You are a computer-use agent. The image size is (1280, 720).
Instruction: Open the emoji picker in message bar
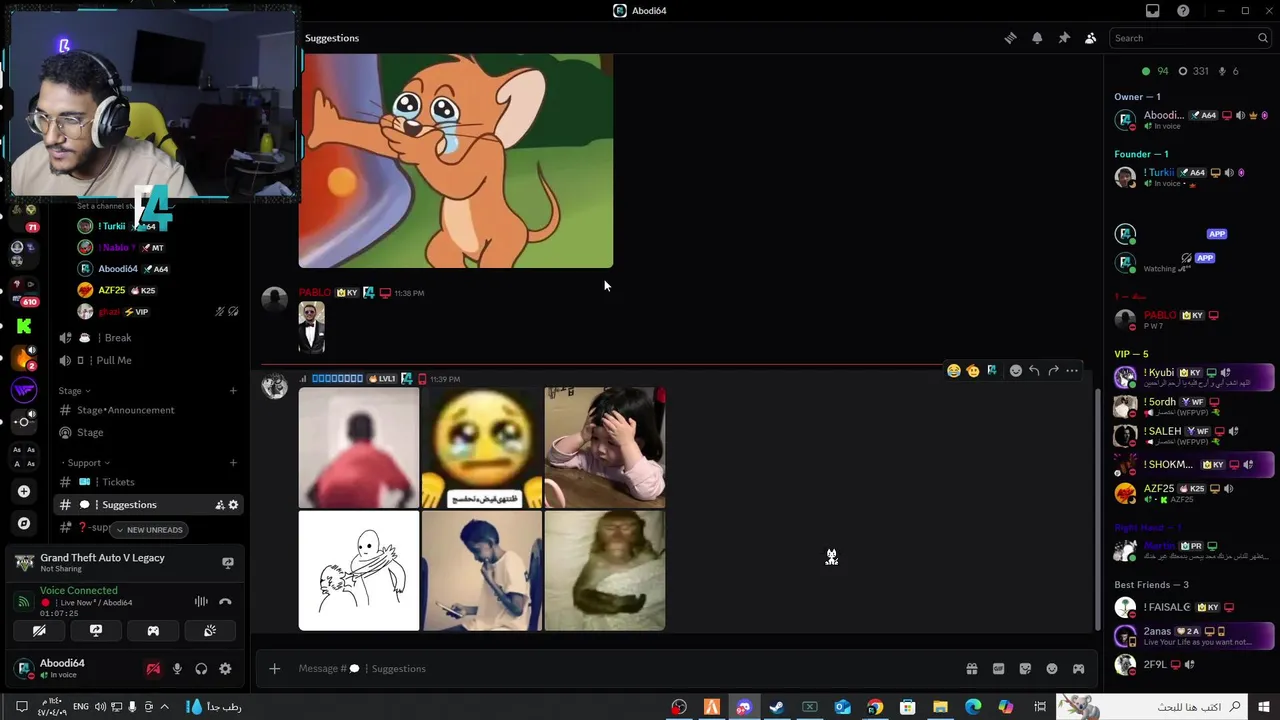(1052, 669)
